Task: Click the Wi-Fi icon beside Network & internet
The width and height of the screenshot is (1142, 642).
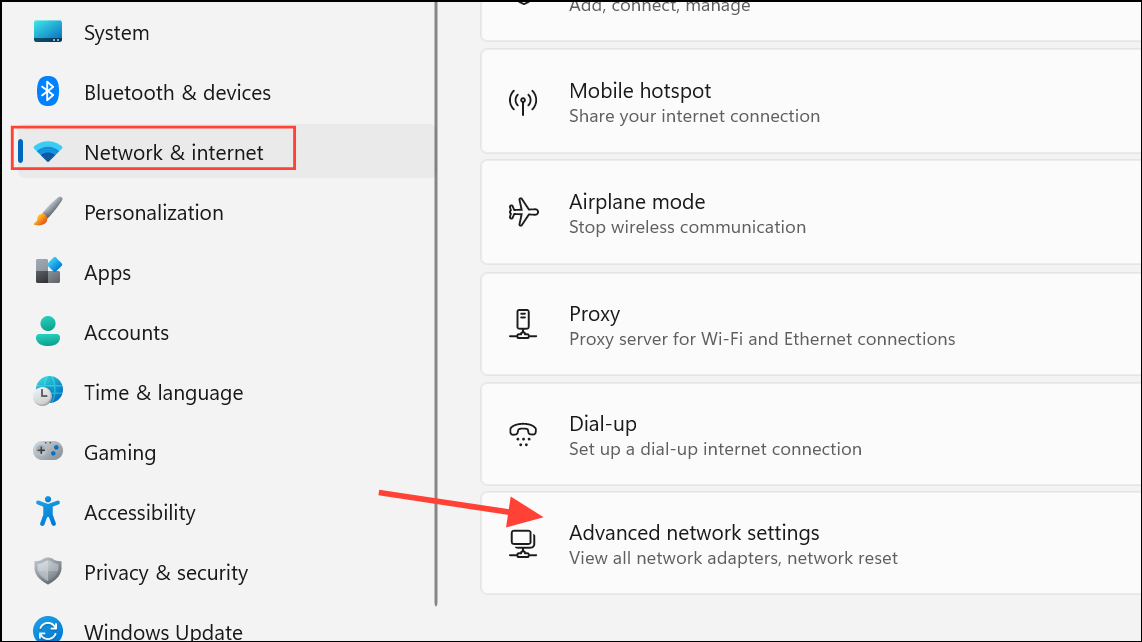Action: pos(48,152)
